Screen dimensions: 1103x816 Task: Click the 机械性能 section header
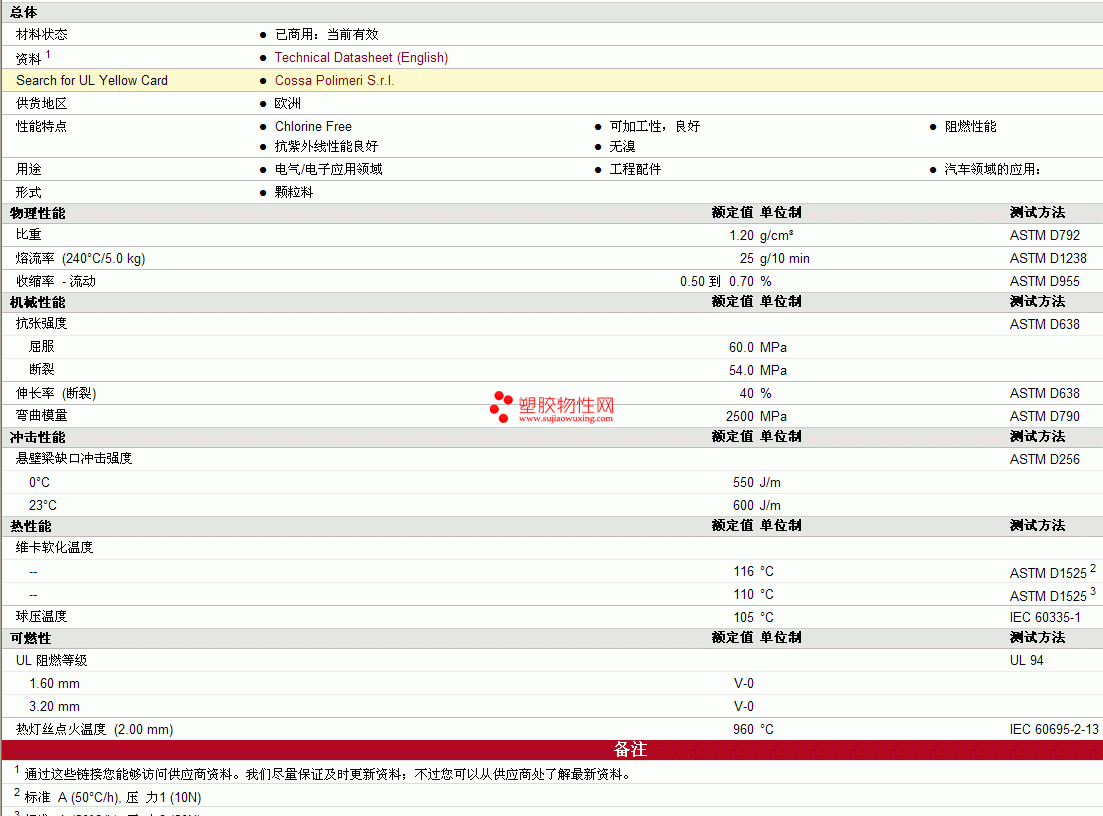tap(37, 302)
